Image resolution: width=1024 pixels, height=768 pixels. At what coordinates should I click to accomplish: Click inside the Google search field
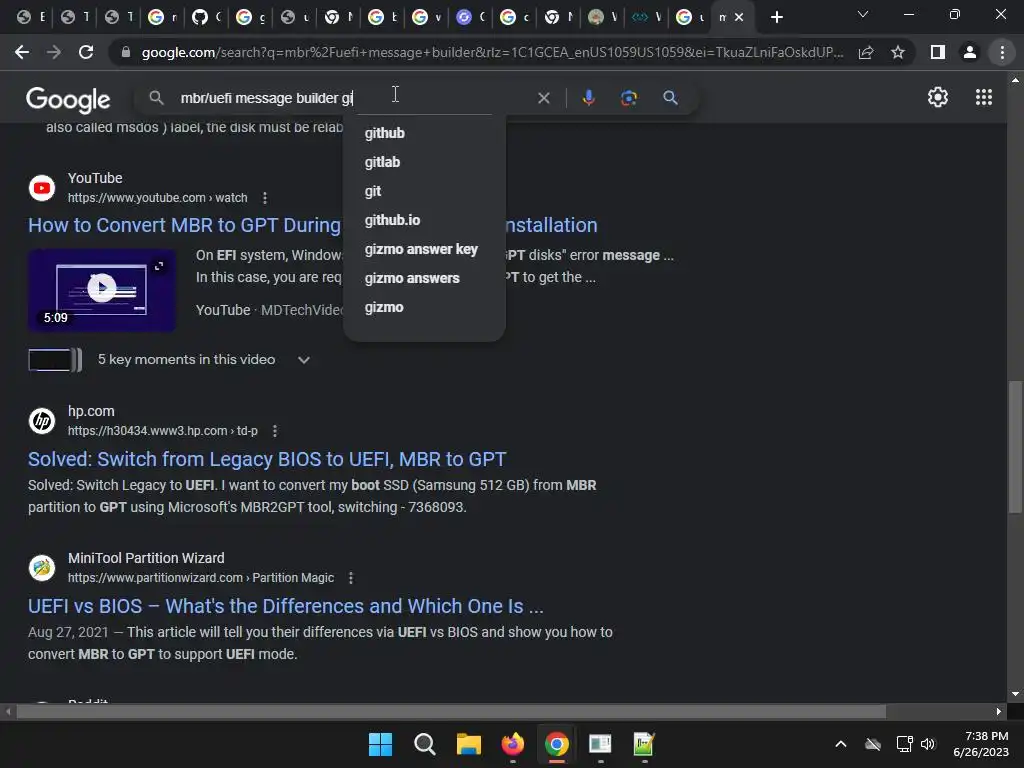click(353, 98)
